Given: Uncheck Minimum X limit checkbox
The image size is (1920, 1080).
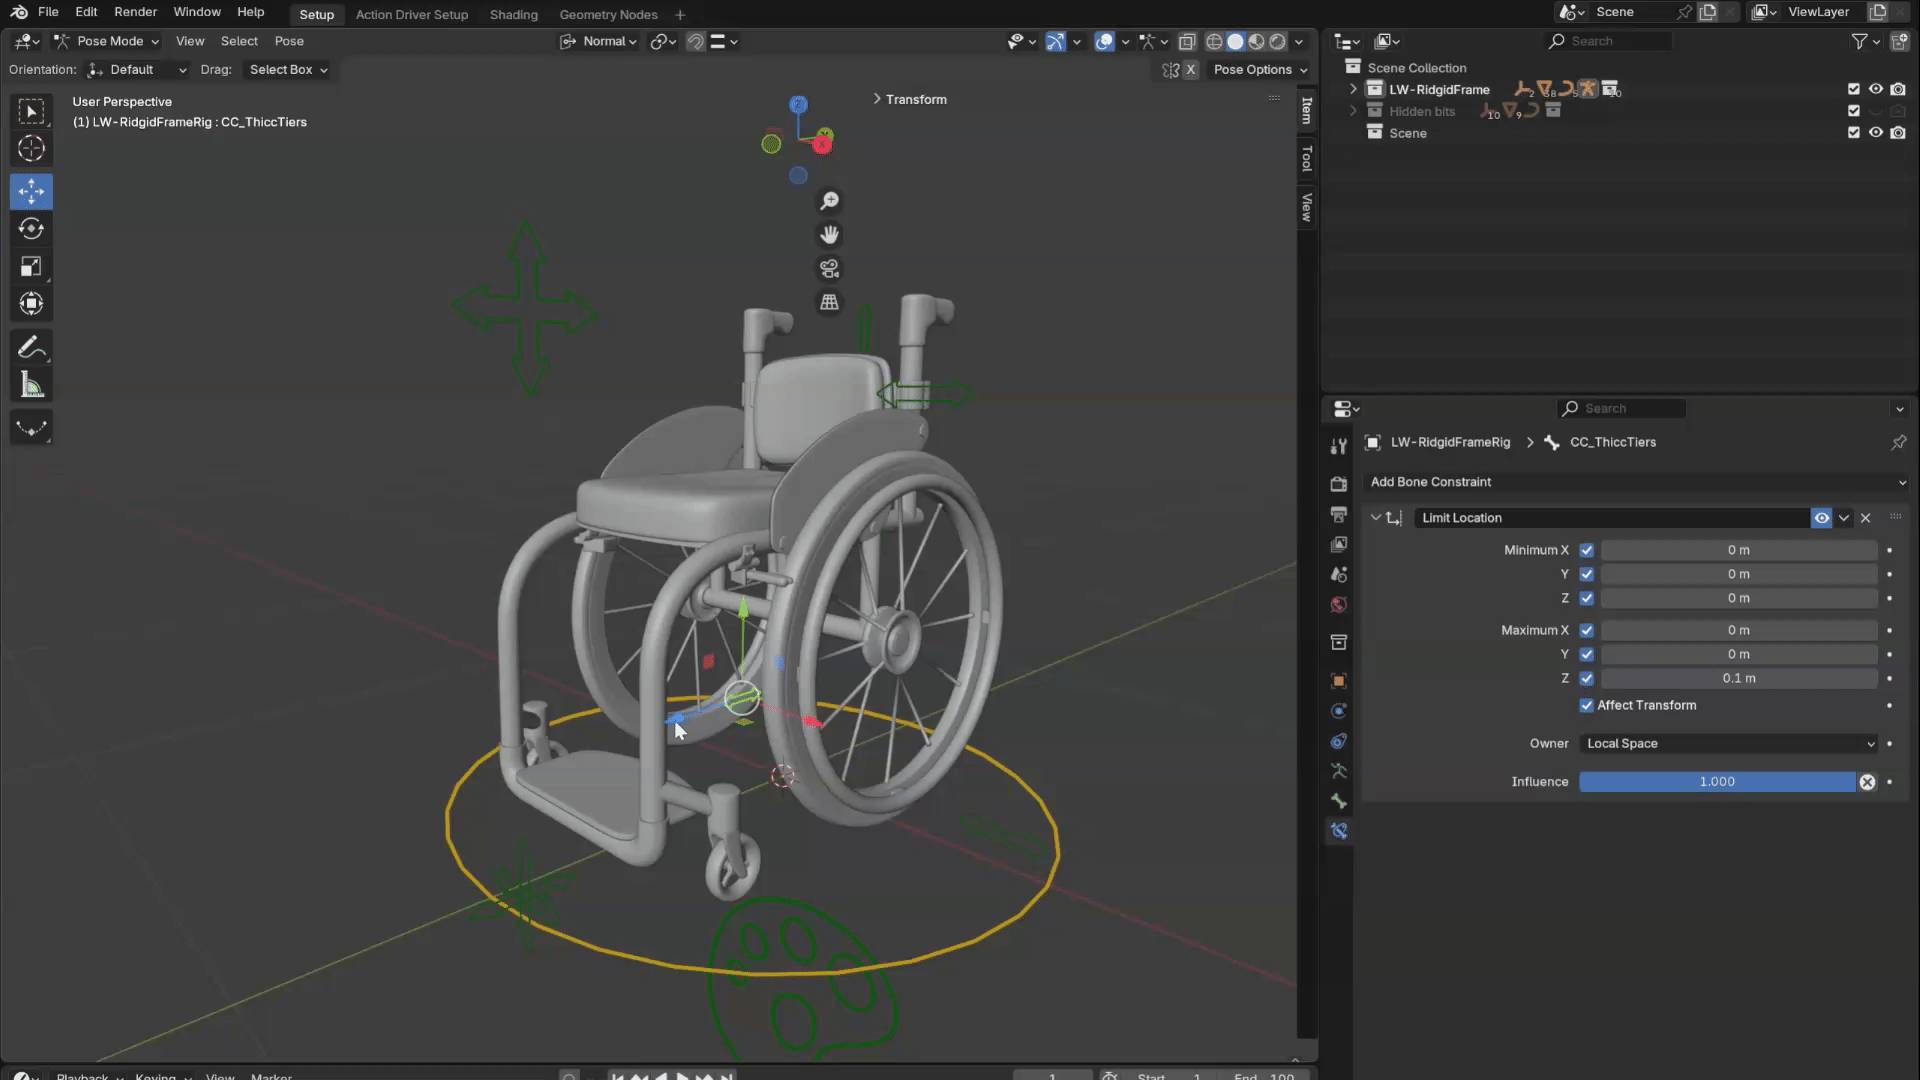Looking at the screenshot, I should pyautogui.click(x=1586, y=550).
